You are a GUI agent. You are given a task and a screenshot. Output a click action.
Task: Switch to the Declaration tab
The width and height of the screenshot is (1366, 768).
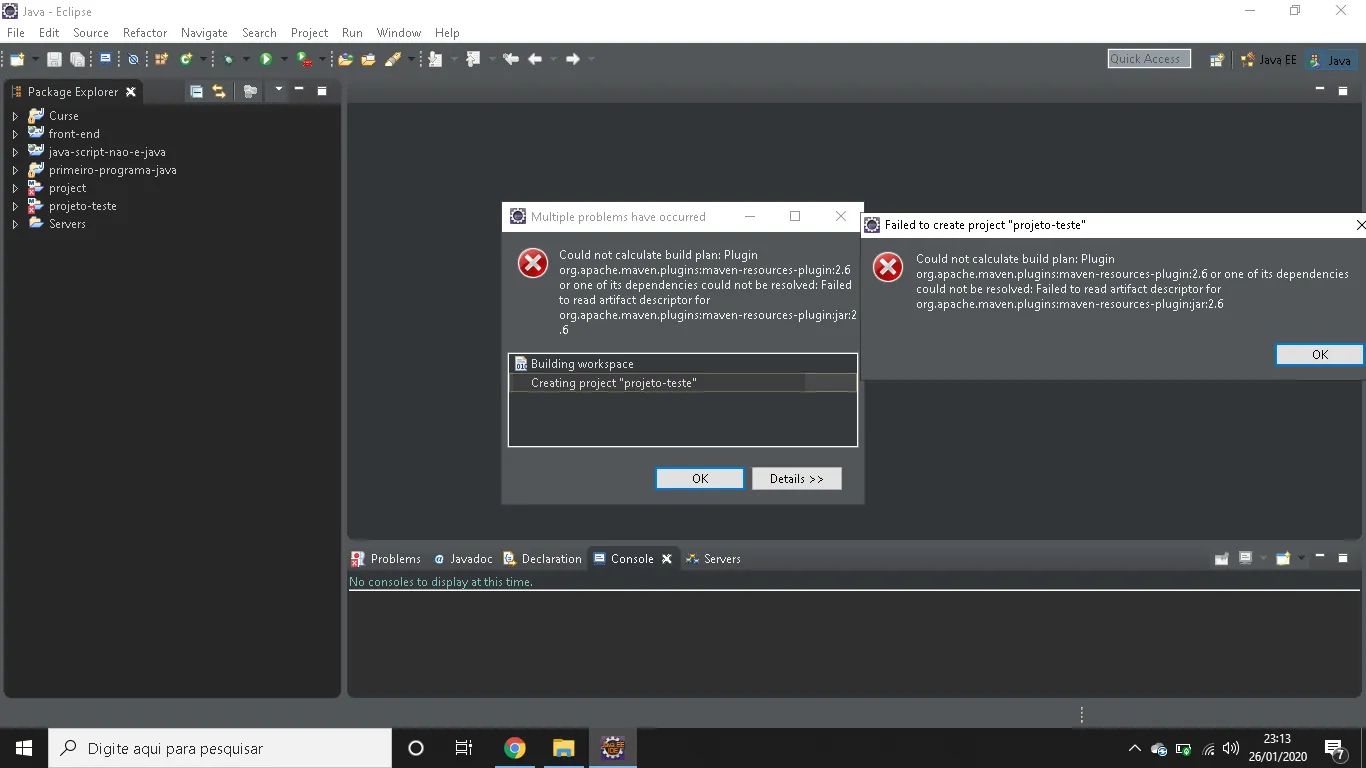coord(542,559)
